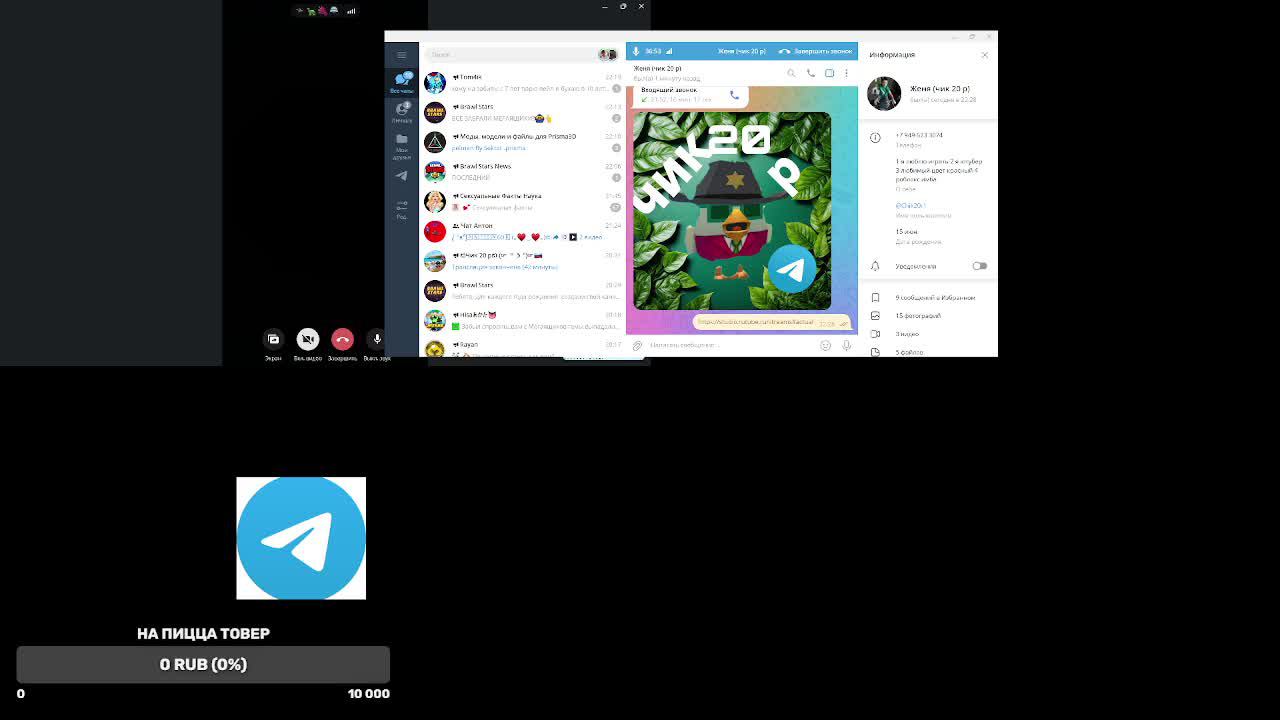Open chat with stream ended message
The height and width of the screenshot is (720, 1280).
click(x=523, y=261)
